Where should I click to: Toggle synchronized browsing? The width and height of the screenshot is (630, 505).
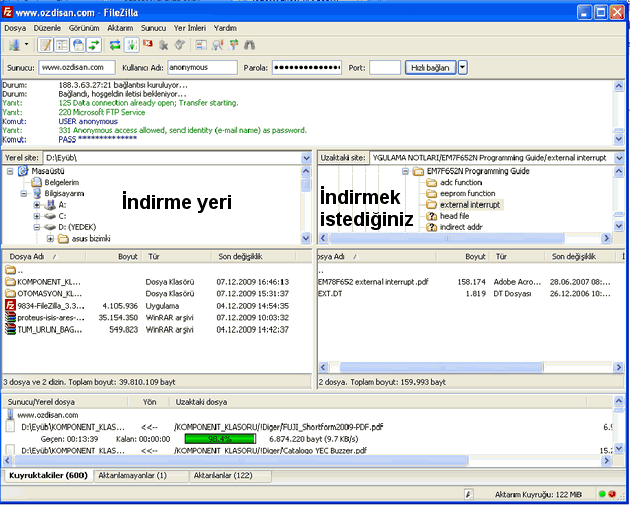tap(233, 45)
